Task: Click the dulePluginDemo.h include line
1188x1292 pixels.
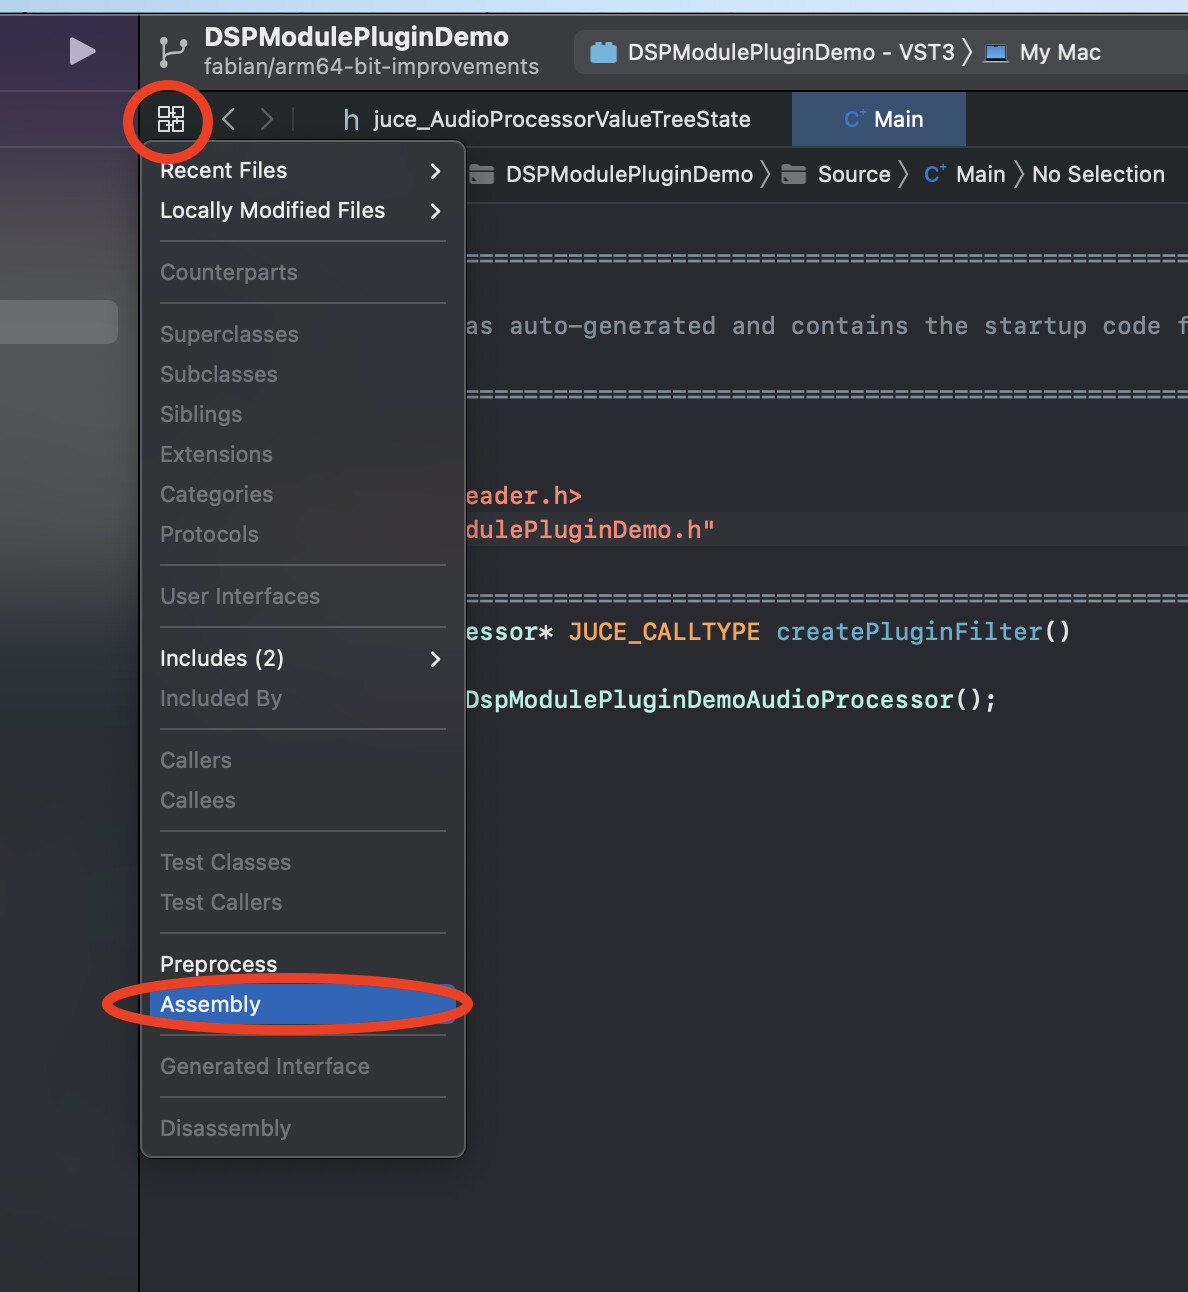Action: 590,530
